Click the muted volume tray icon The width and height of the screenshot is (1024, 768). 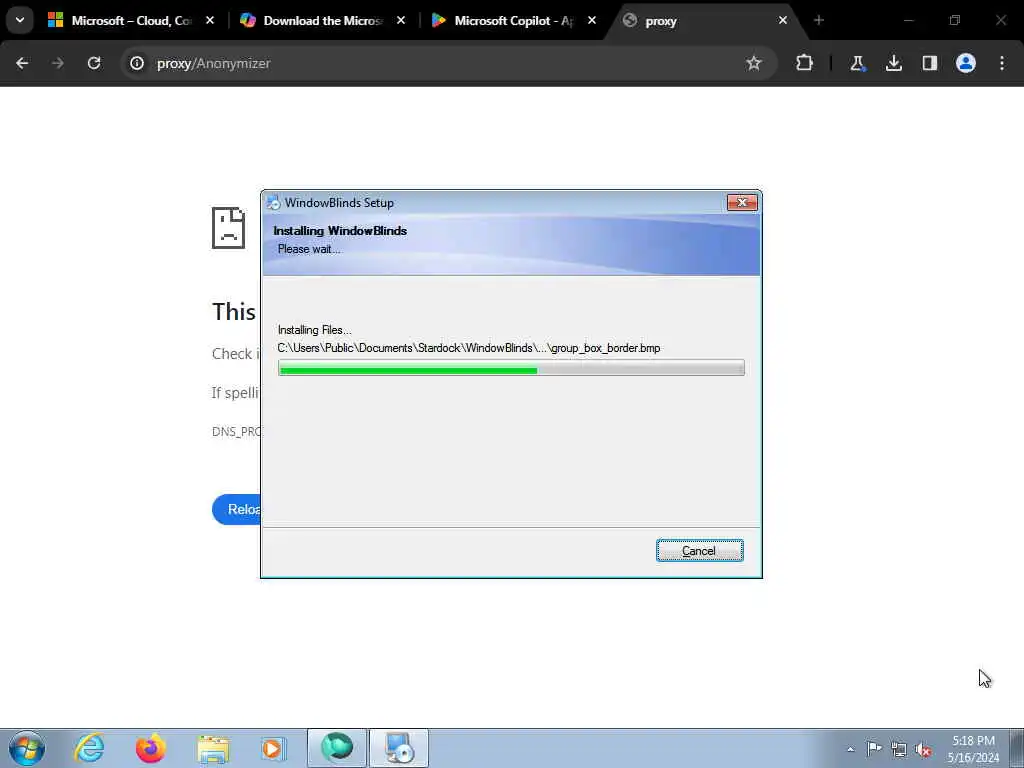pyautogui.click(x=923, y=749)
